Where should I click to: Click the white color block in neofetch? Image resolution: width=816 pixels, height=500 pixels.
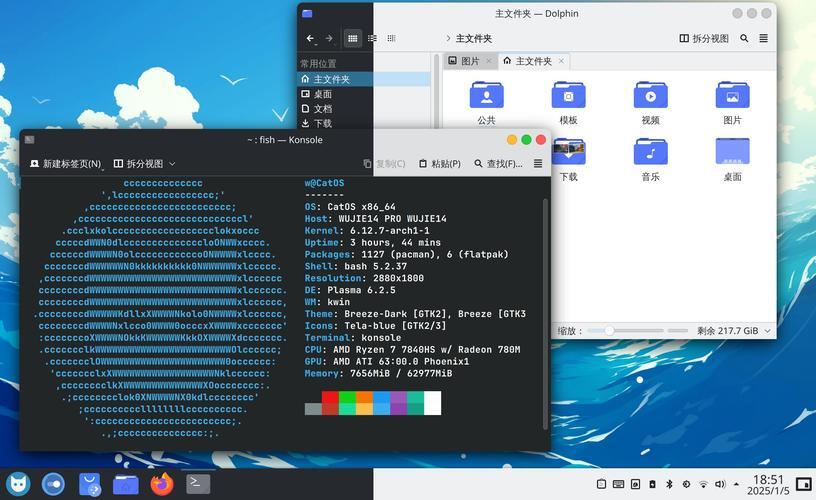pos(432,403)
